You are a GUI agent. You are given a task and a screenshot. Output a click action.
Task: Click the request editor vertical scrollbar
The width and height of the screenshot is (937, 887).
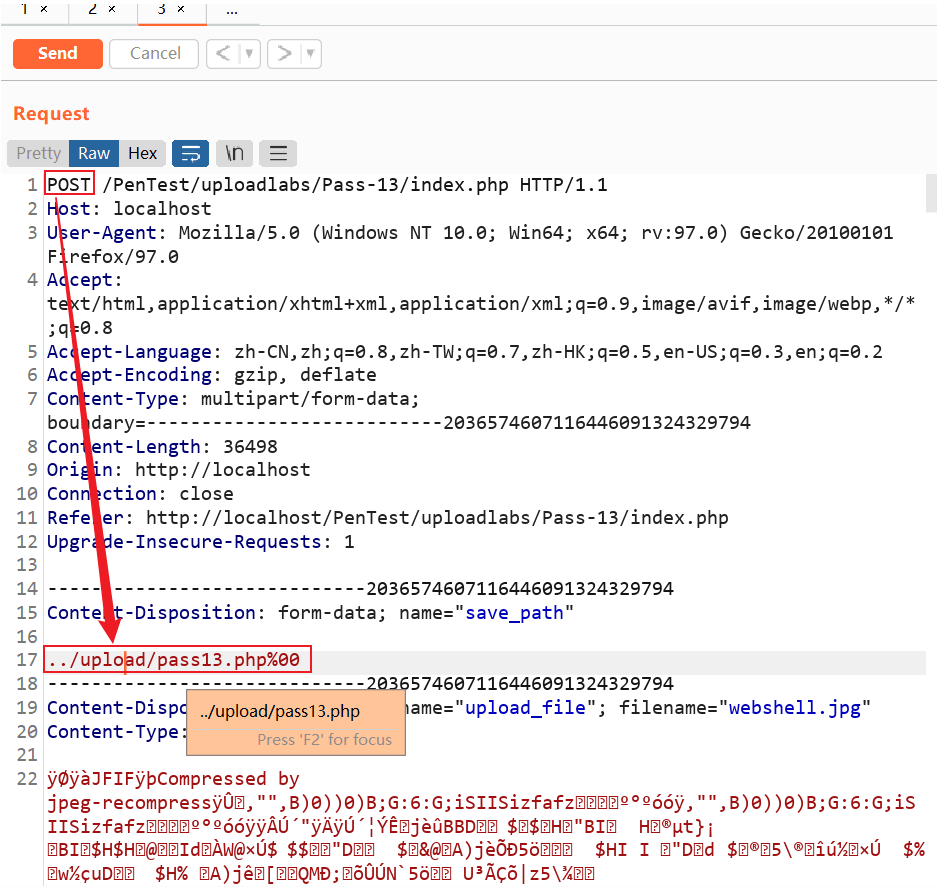[x=931, y=194]
